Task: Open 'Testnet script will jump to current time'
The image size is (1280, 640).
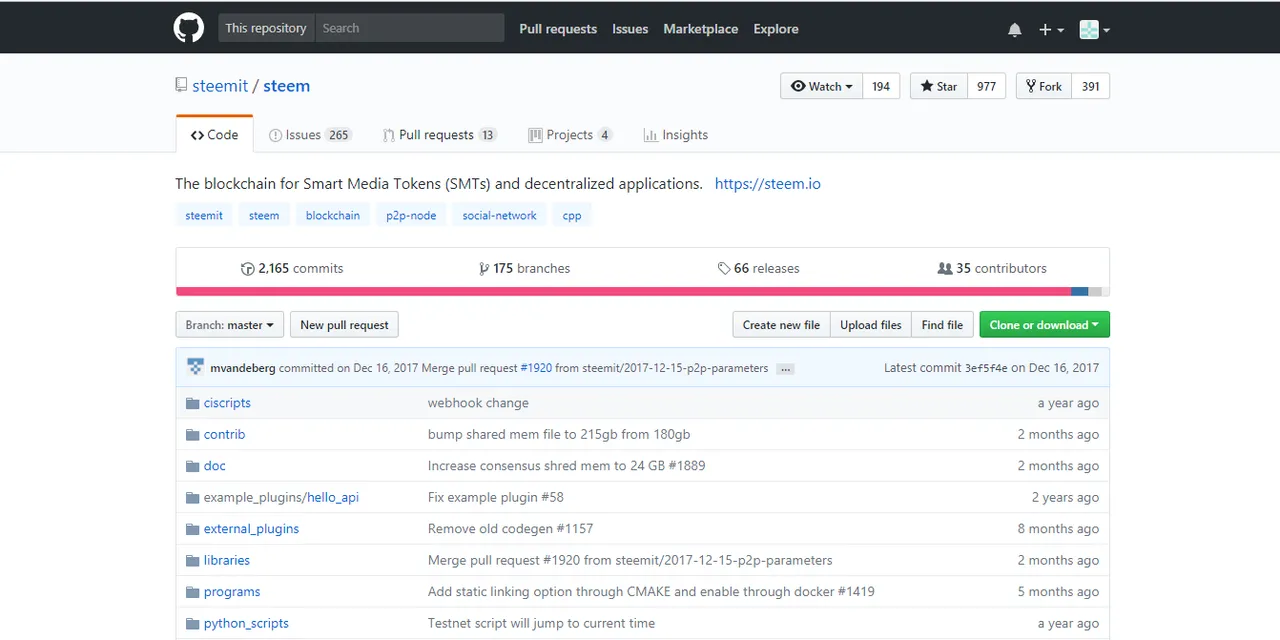Action: click(x=541, y=623)
